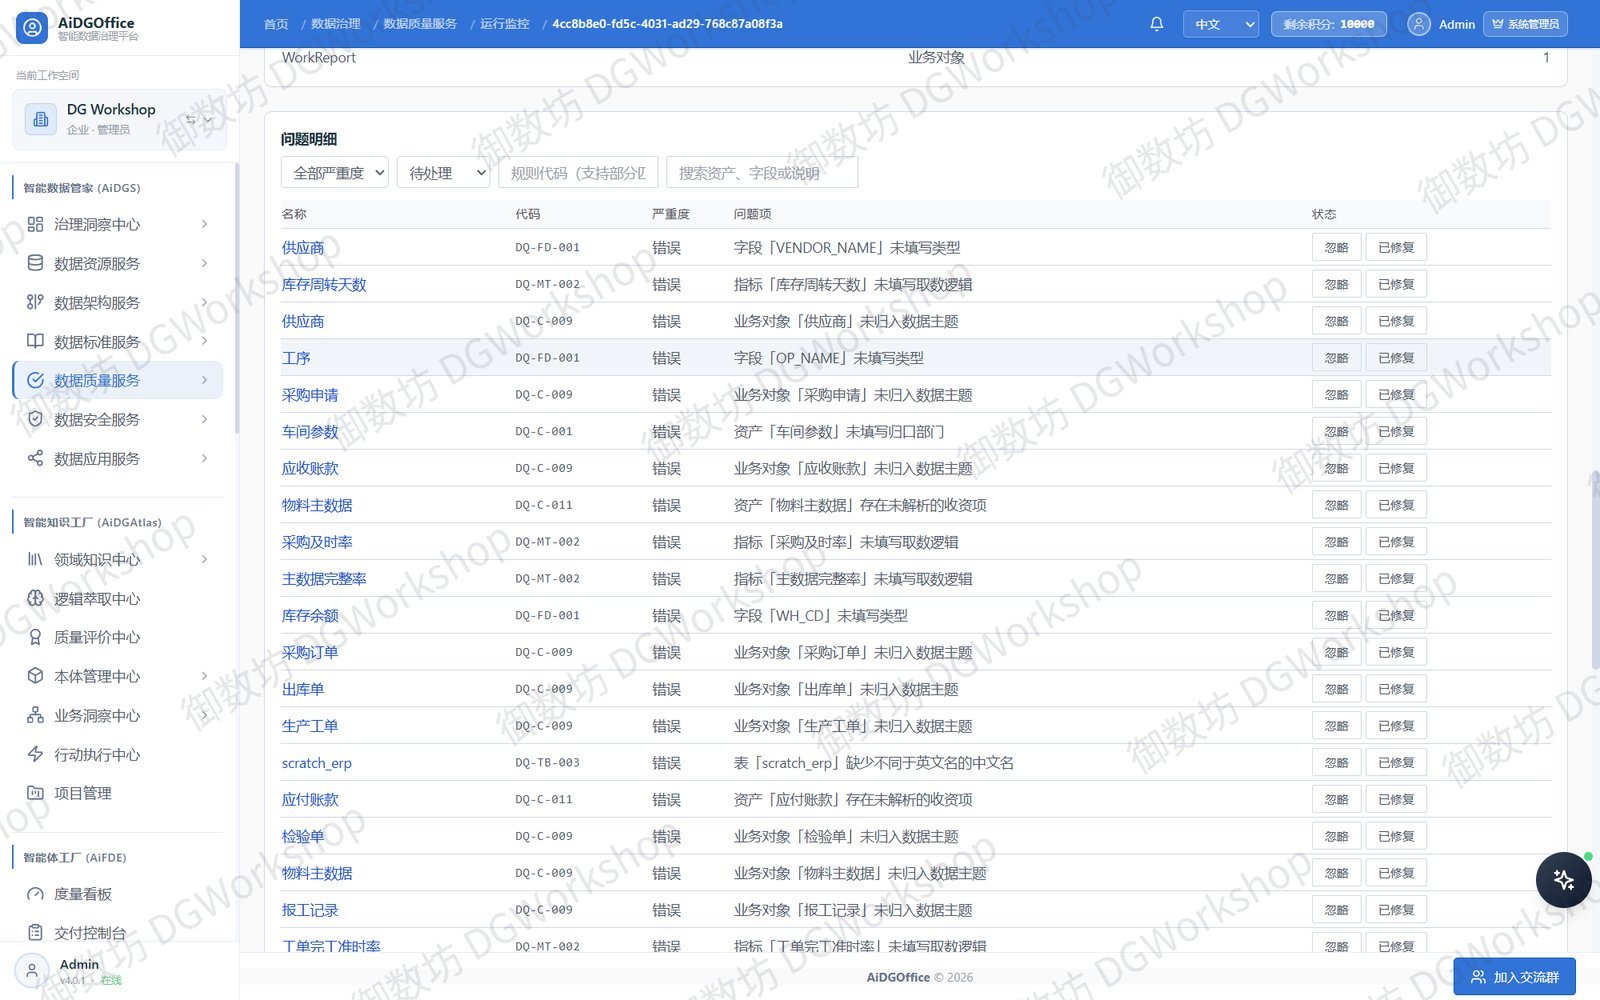Screen dimensions: 1600x1000
Task: Click the page vertical scrollbar thumb
Action: 1595,570
